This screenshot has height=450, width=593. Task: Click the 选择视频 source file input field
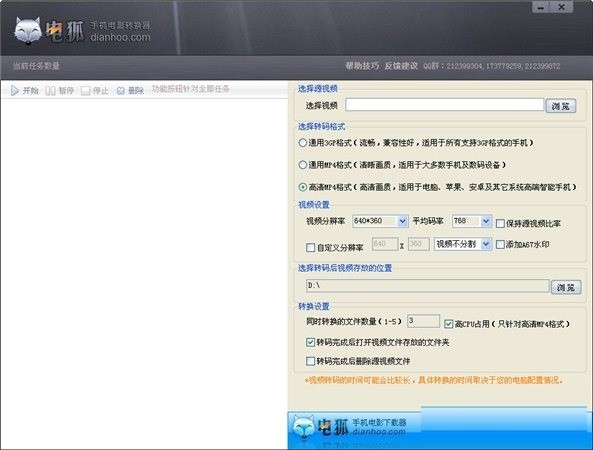click(444, 105)
